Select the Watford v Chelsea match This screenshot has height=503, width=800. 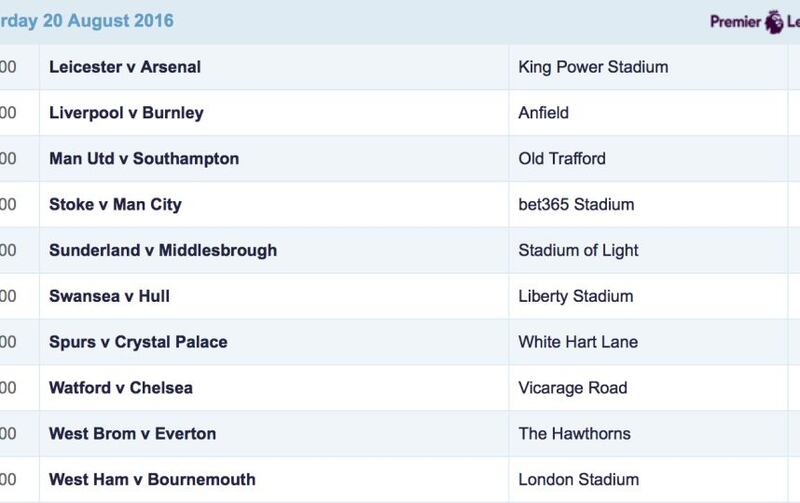[x=121, y=388]
